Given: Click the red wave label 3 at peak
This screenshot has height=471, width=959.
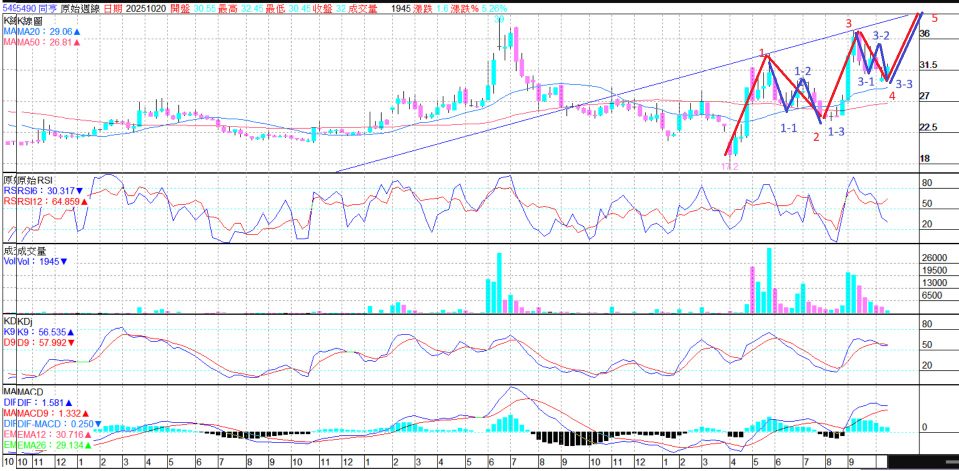Looking at the screenshot, I should [848, 23].
